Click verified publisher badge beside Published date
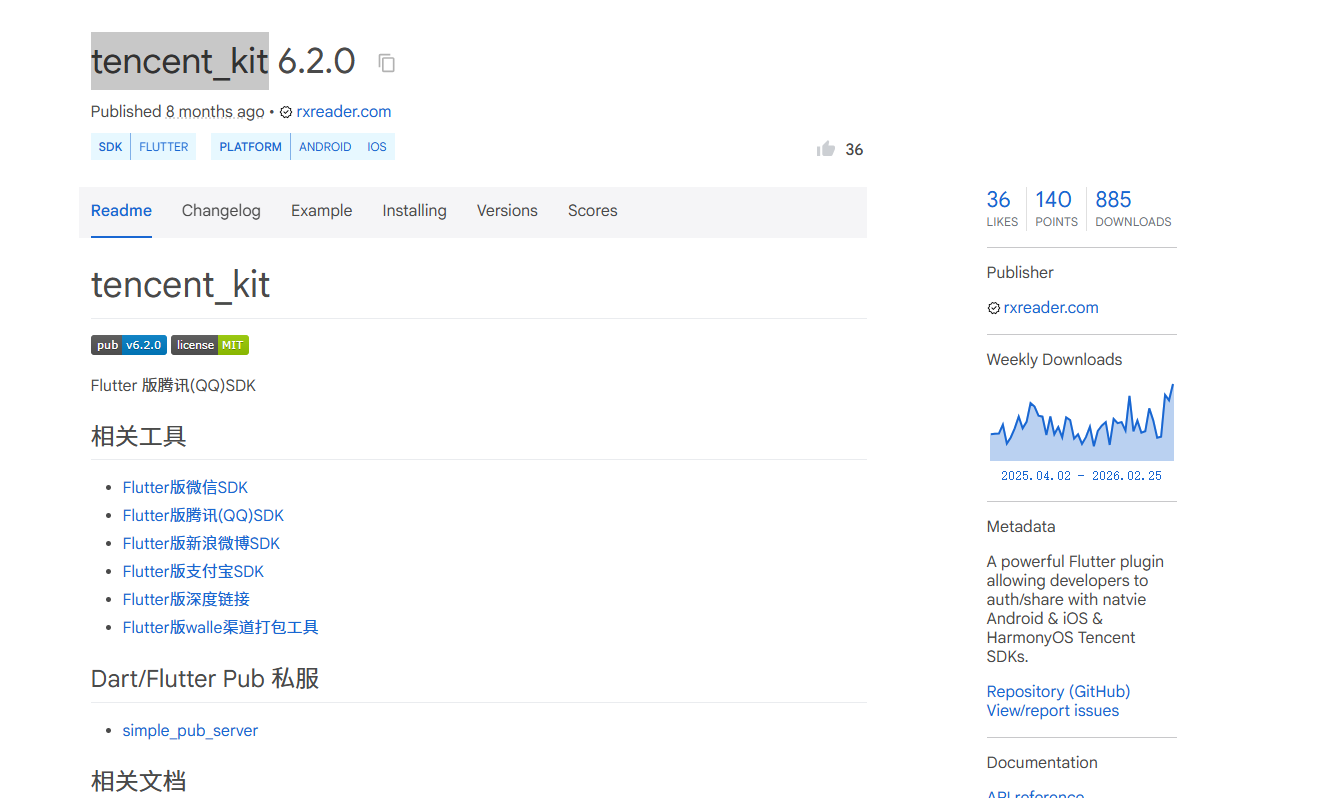Screen dimensions: 1321x798 coord(286,112)
